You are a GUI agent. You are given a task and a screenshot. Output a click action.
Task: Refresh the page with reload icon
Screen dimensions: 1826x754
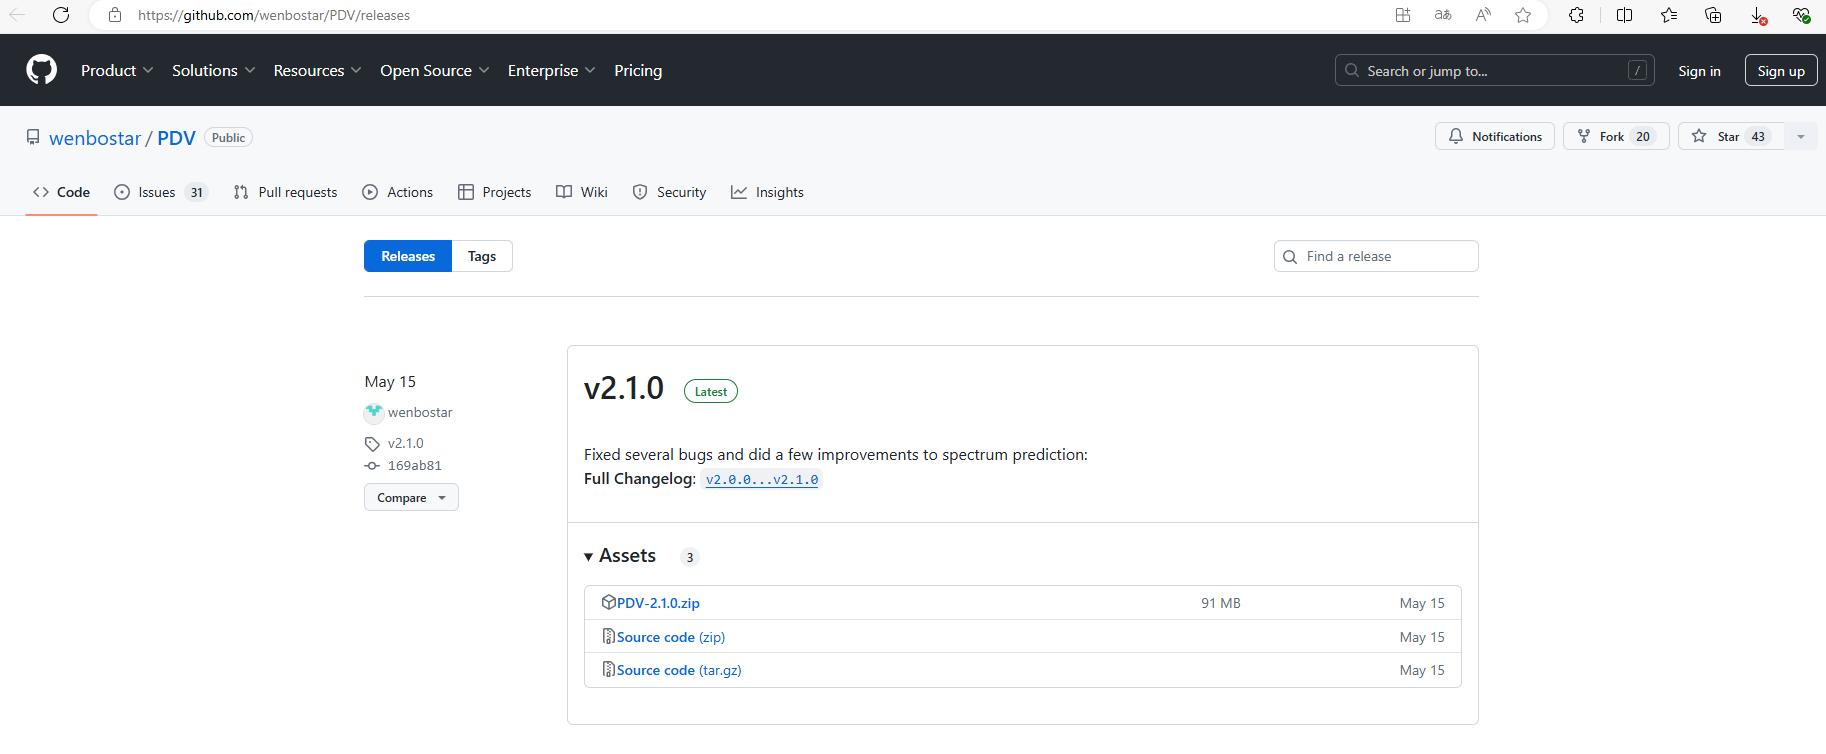[61, 15]
